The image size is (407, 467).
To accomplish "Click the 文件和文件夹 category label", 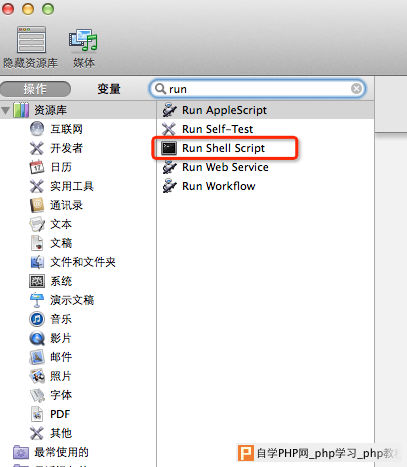I will 83,262.
